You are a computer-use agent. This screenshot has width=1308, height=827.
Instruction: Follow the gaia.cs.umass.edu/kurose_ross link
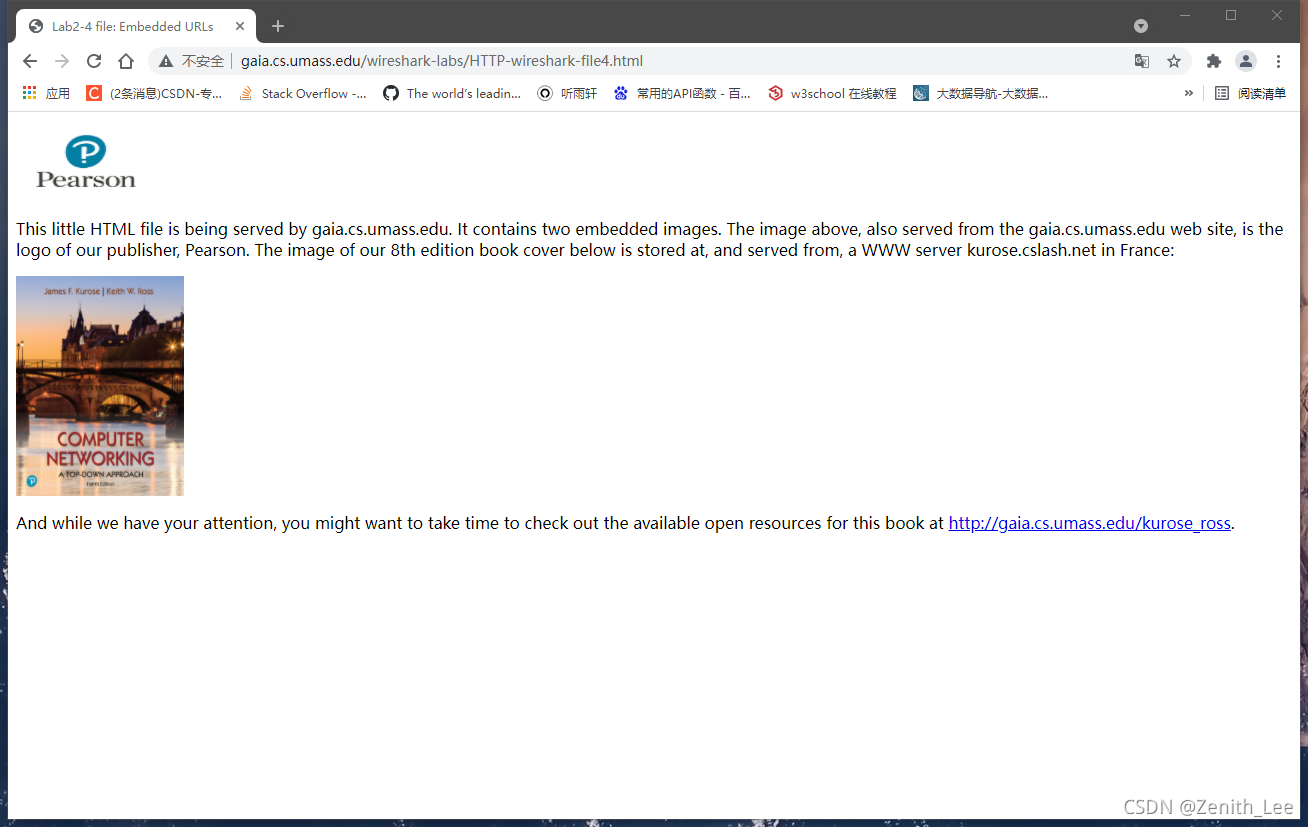[x=1089, y=523]
